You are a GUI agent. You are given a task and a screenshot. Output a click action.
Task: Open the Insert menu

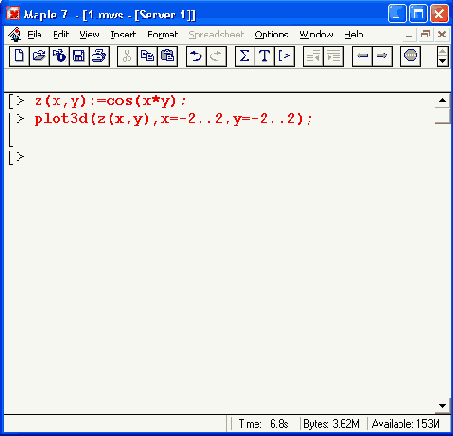[x=123, y=35]
